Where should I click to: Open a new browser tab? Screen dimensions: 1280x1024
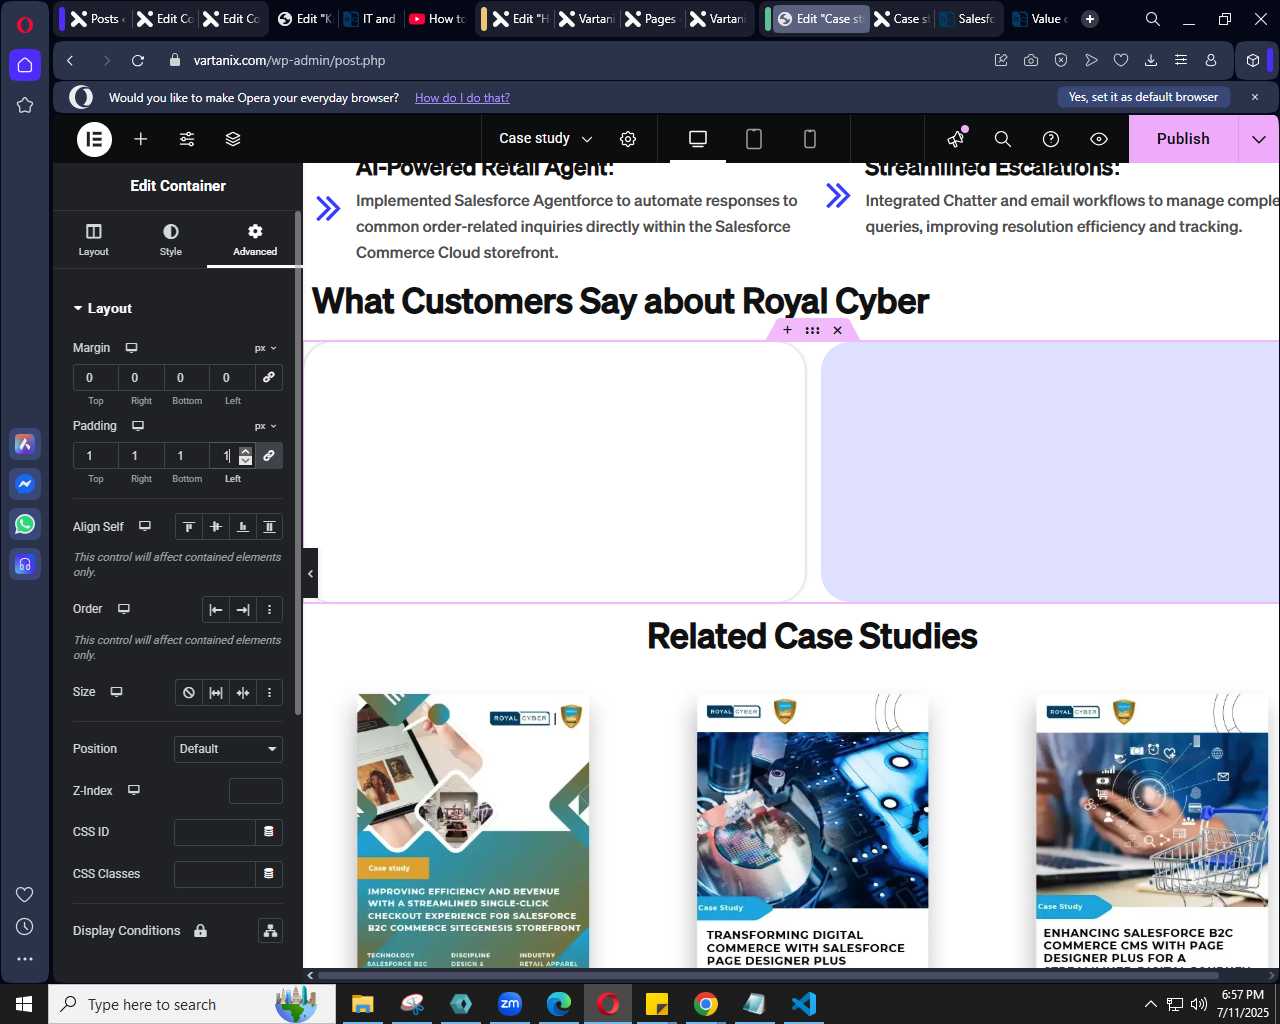[1090, 19]
